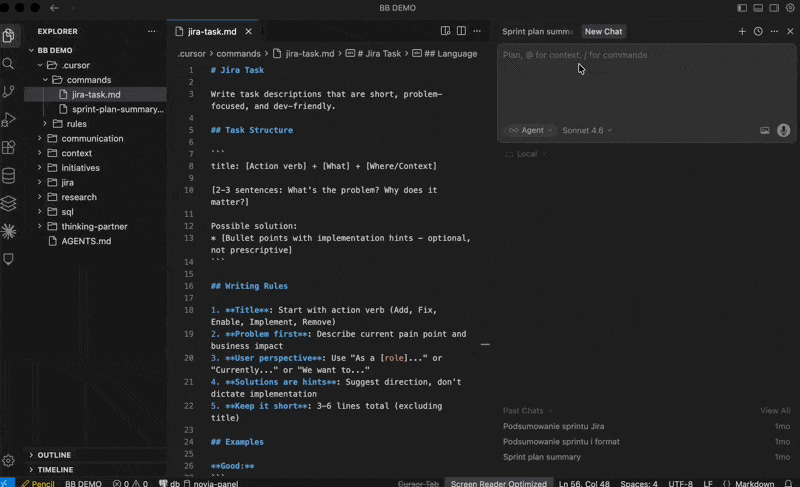Toggle the bottom panel layout icon
This screenshot has height=487, width=800.
click(758, 8)
